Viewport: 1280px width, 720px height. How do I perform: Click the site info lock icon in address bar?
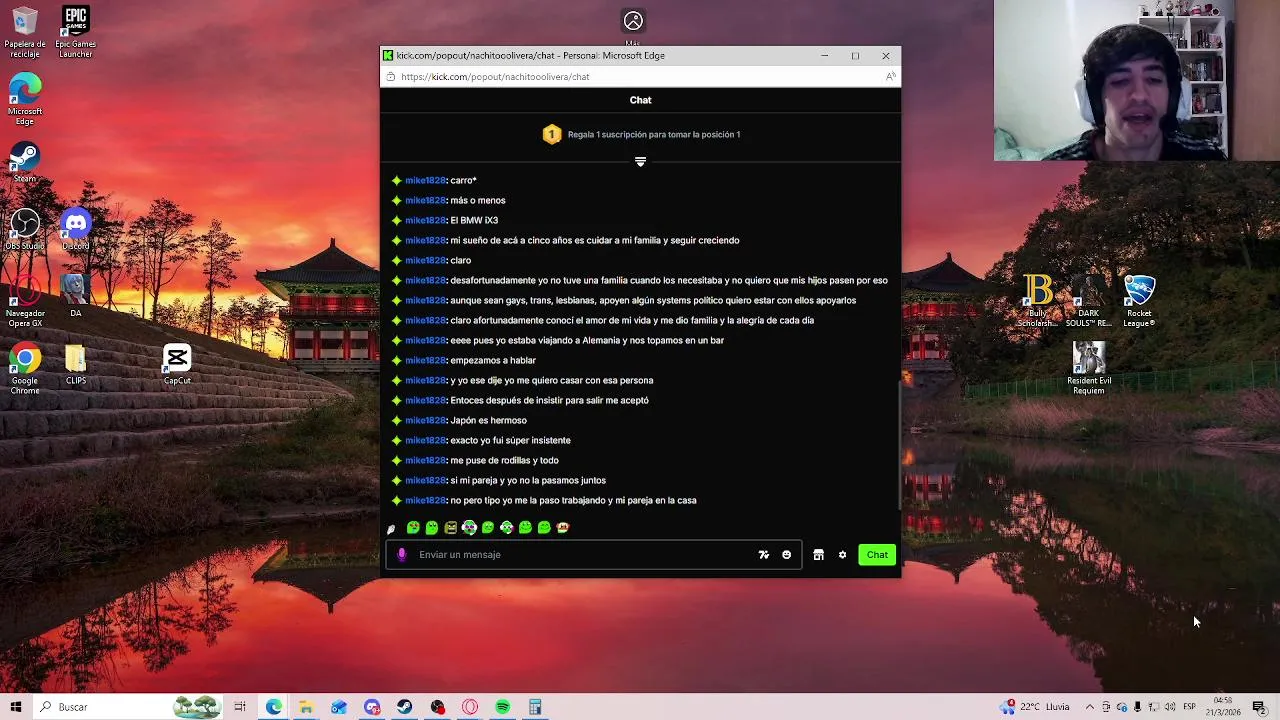pyautogui.click(x=391, y=76)
